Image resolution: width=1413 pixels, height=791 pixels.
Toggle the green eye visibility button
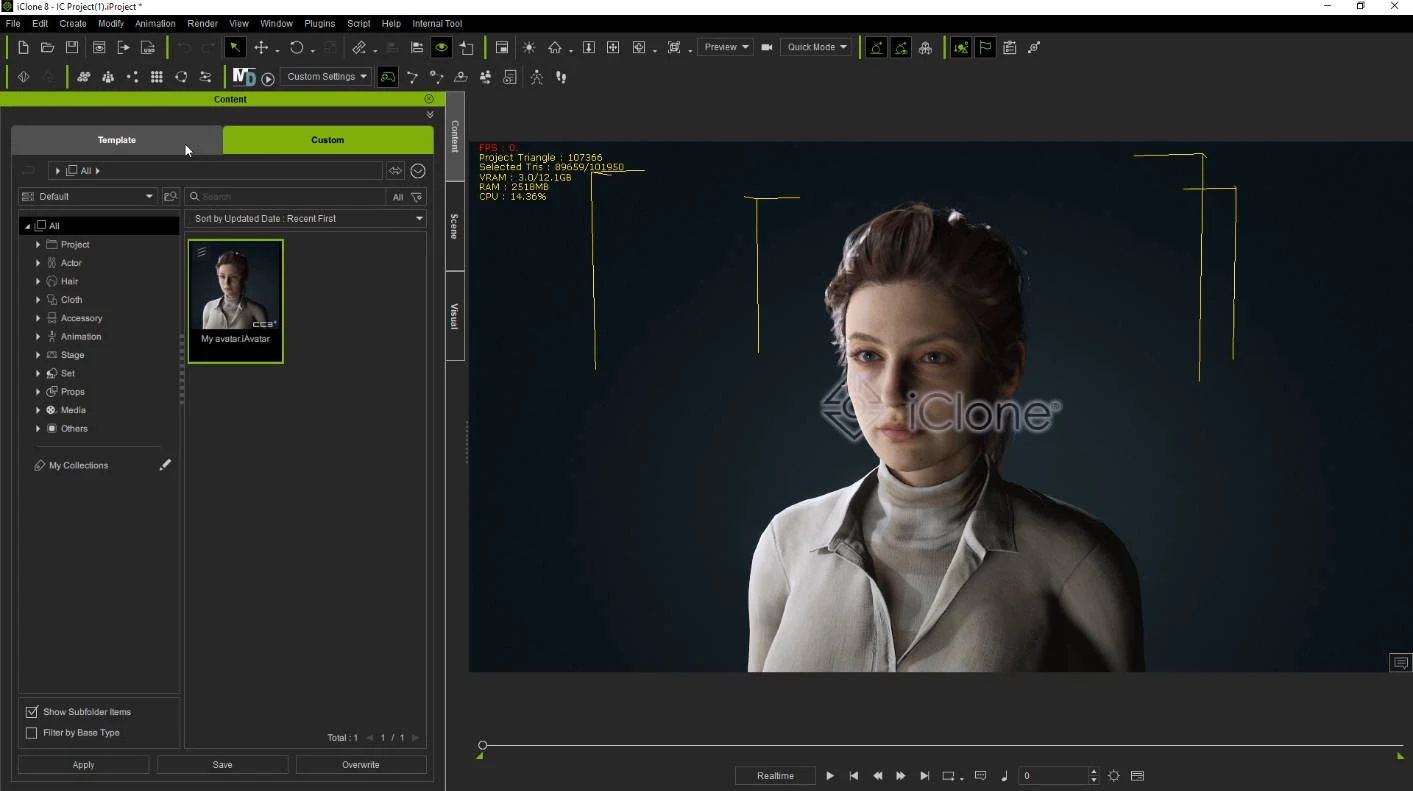(441, 47)
